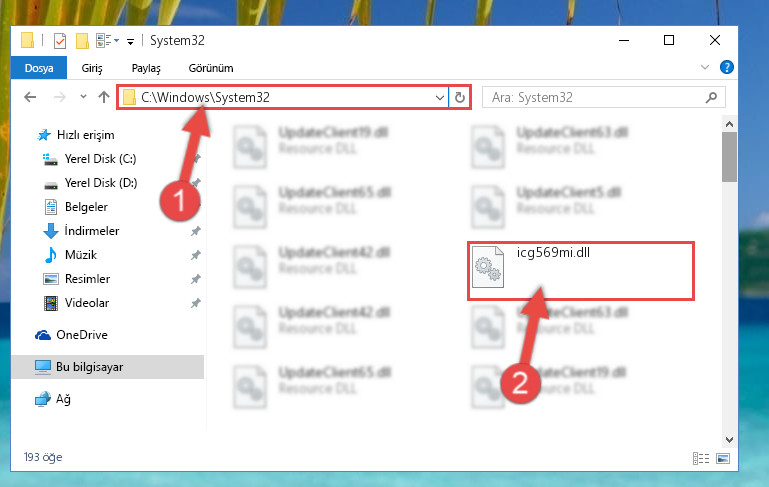This screenshot has width=769, height=487.
Task: Go back with the left arrow button
Action: (30, 97)
